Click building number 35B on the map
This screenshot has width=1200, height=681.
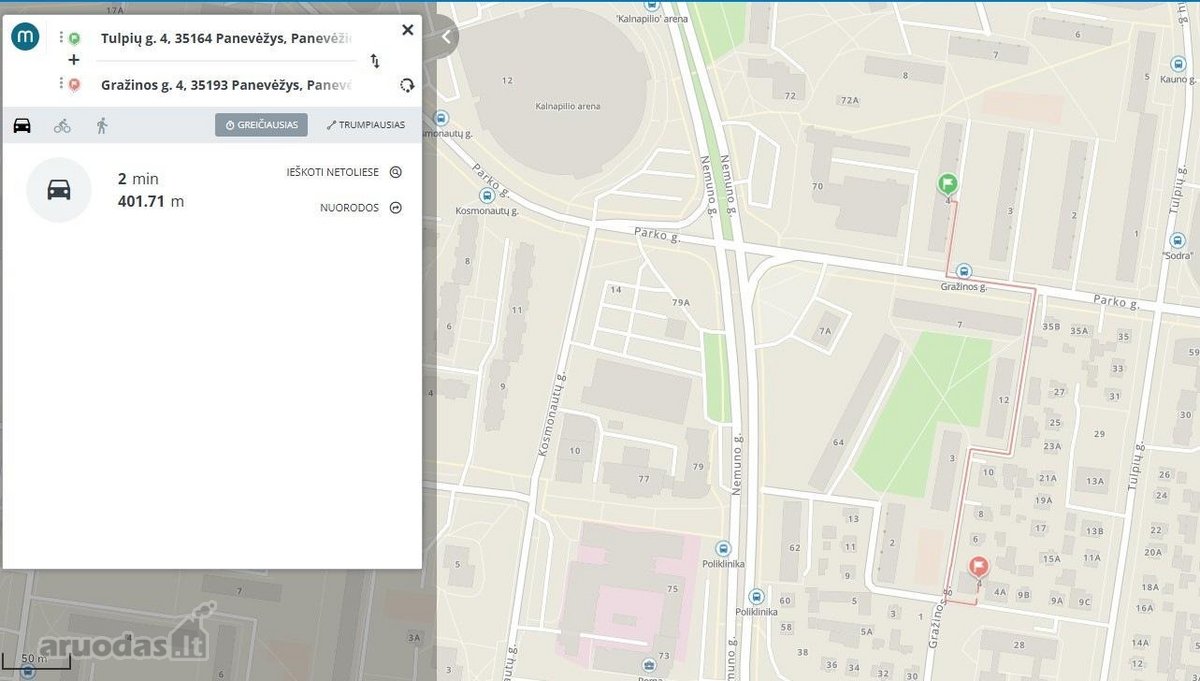coord(1050,326)
